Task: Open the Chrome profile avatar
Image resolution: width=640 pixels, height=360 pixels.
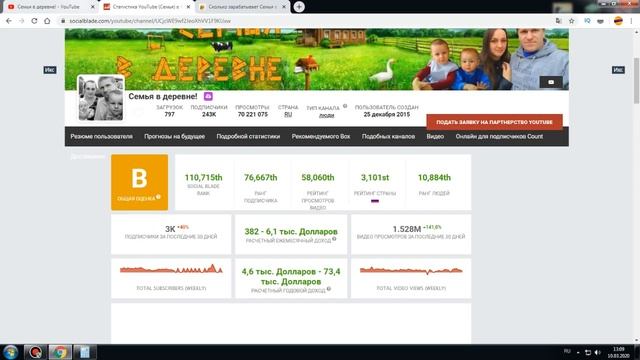Action: point(618,21)
